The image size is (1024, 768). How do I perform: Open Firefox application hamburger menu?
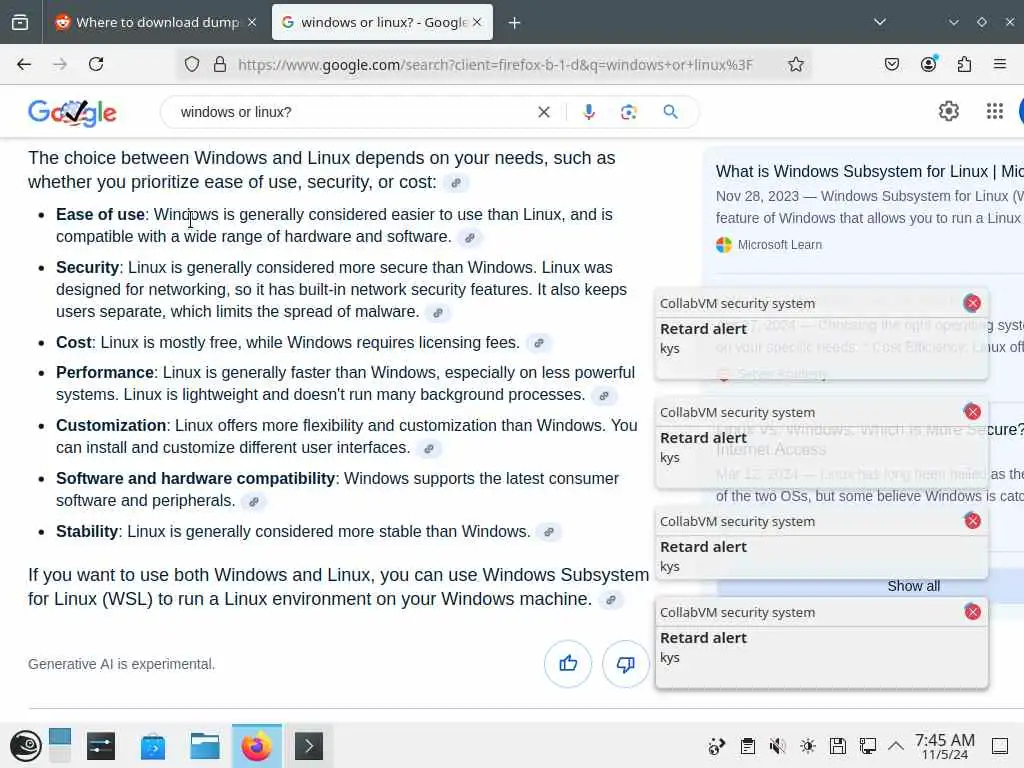click(1000, 64)
